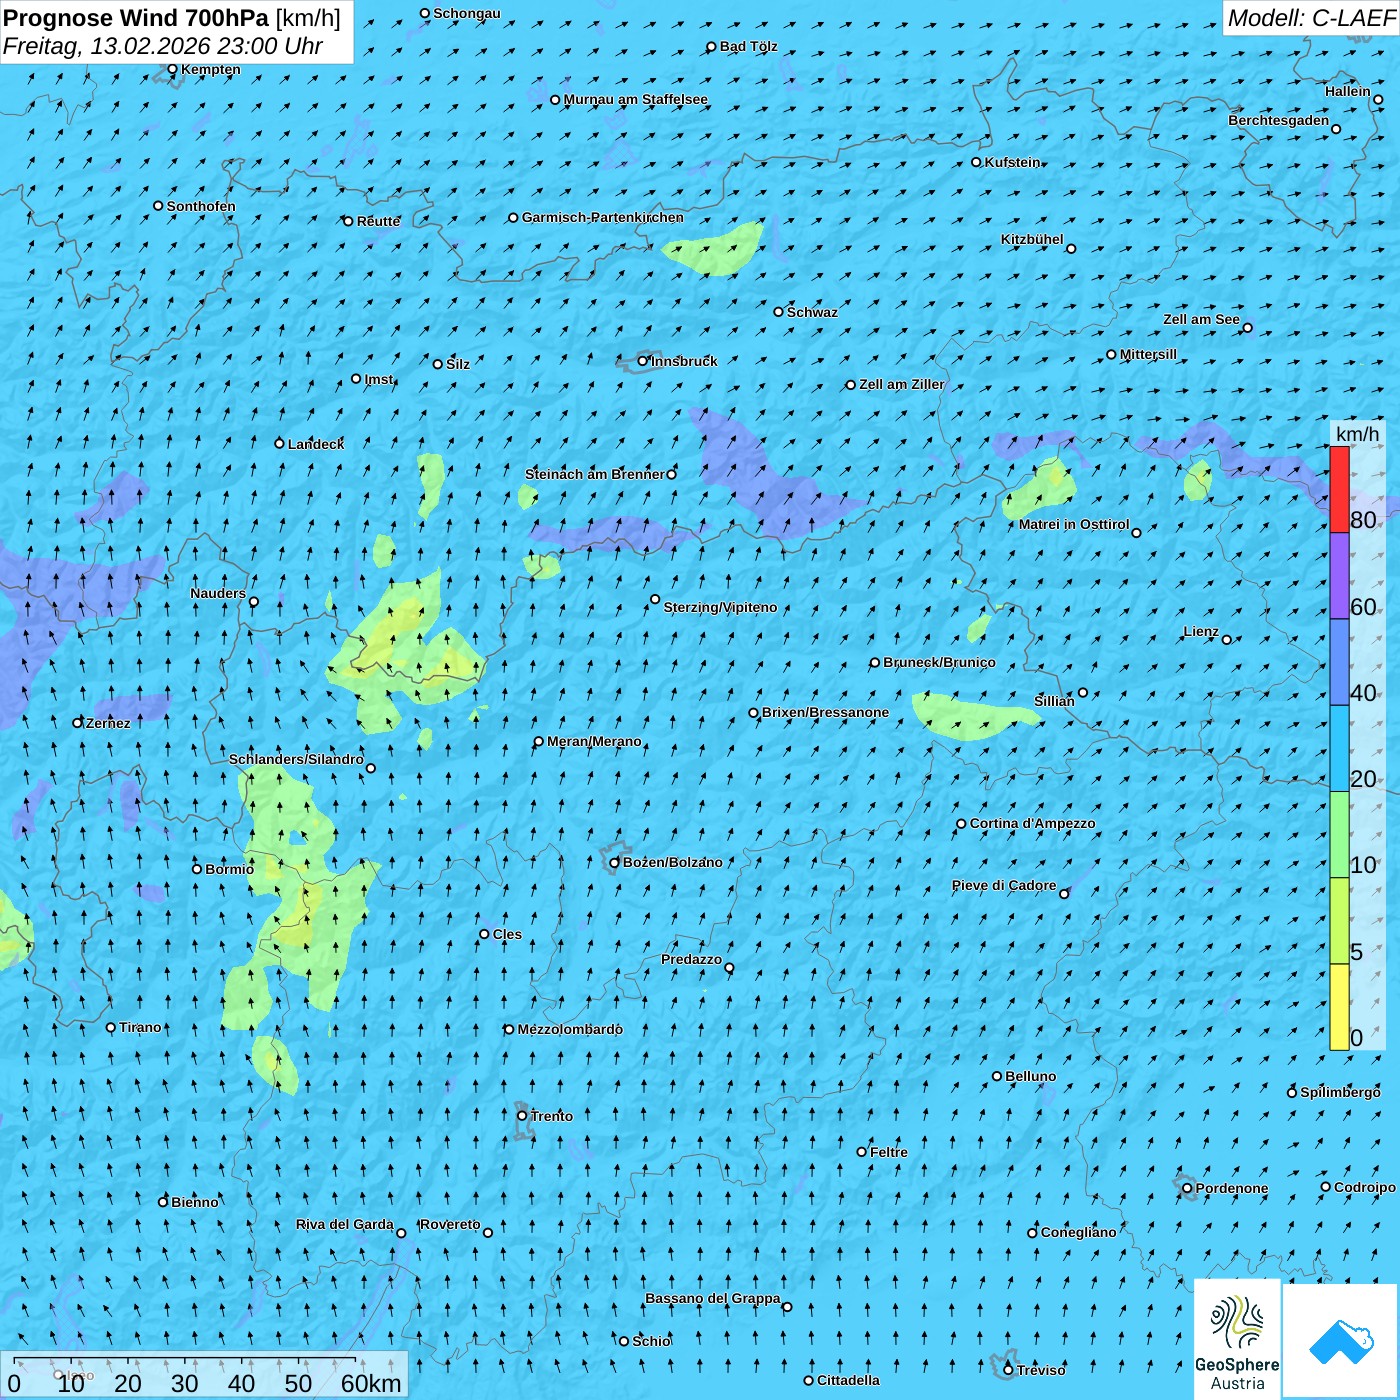This screenshot has width=1400, height=1400.
Task: Click the 'Modell: C-LAEF' label
Action: coord(1311,18)
